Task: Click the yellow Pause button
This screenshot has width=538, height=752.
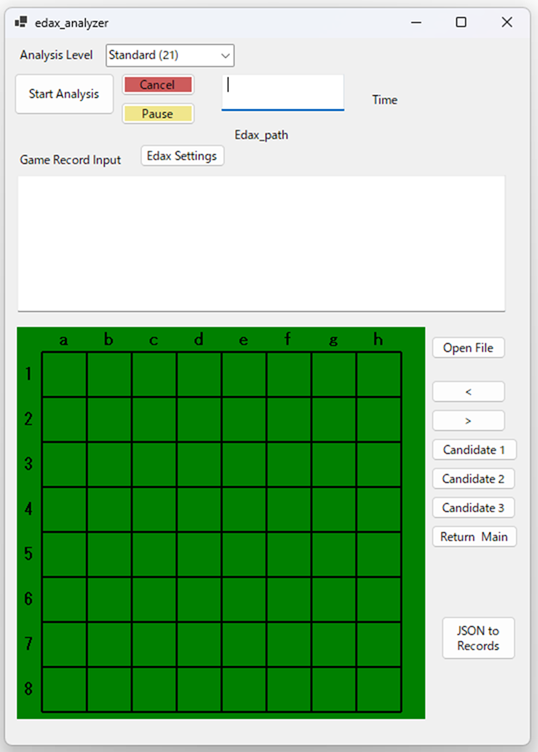Action: (158, 114)
